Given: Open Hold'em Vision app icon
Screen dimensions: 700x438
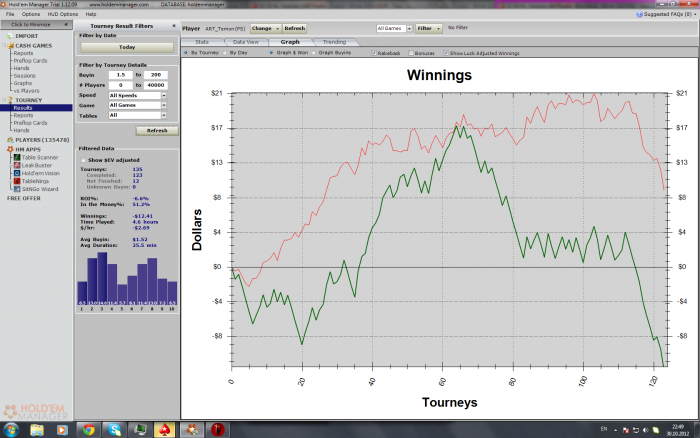Looking at the screenshot, I should pos(17,173).
